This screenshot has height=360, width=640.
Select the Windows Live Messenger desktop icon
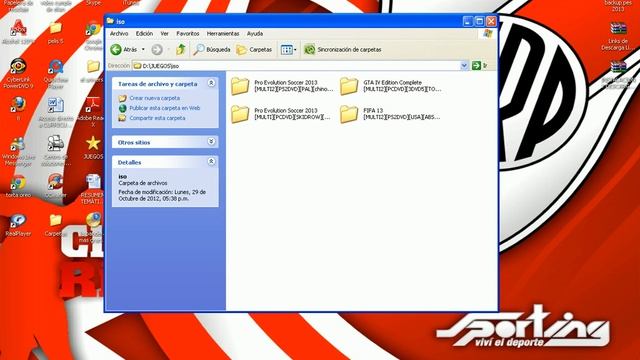coord(18,151)
